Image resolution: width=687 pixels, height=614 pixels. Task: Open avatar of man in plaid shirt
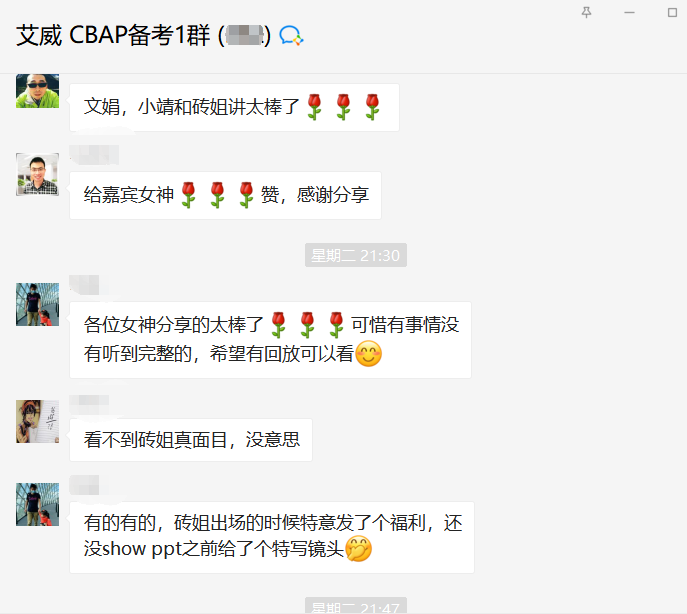coord(37,174)
